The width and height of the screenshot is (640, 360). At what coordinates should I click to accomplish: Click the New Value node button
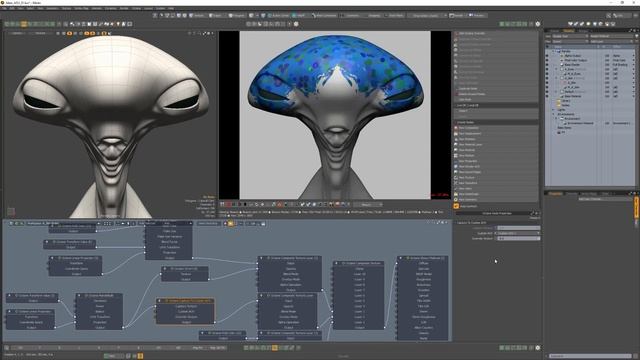[496, 189]
